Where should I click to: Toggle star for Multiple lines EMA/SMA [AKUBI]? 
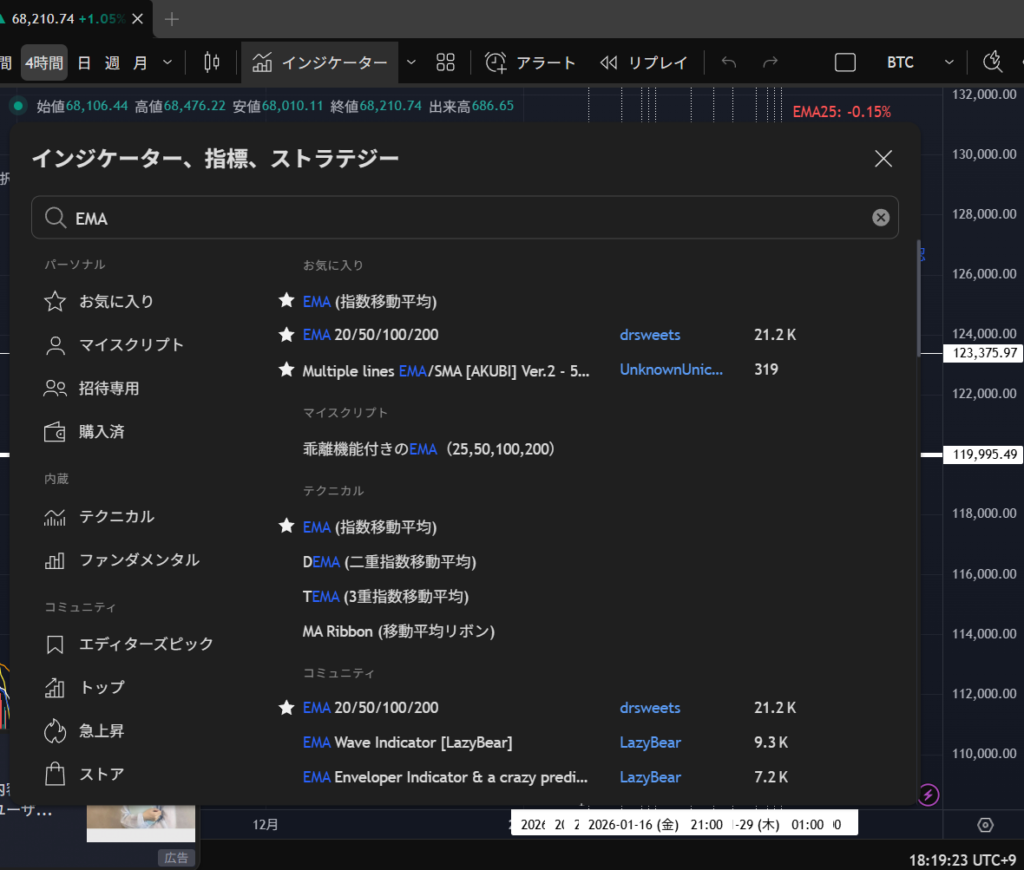[x=286, y=370]
